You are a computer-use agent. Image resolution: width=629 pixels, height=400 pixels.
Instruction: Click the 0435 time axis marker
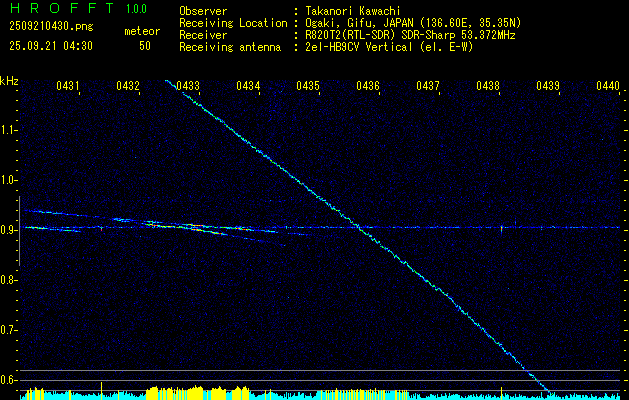(x=308, y=85)
